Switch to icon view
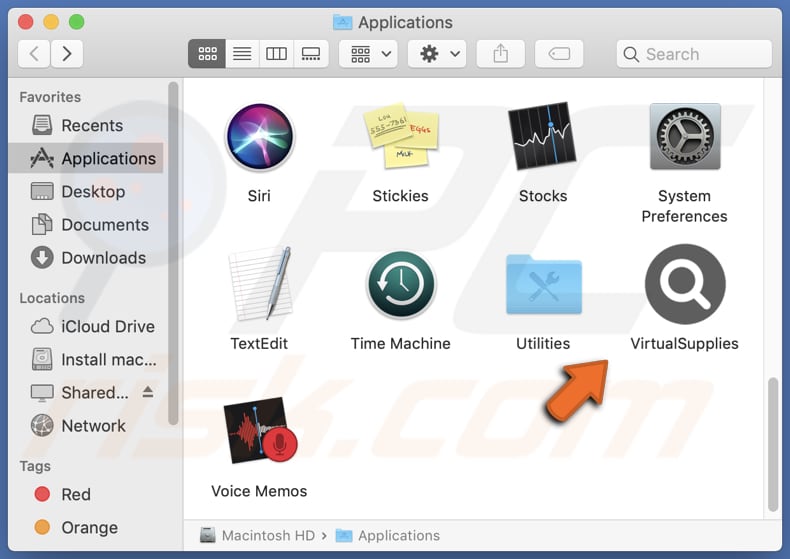The width and height of the screenshot is (790, 559). pos(207,53)
